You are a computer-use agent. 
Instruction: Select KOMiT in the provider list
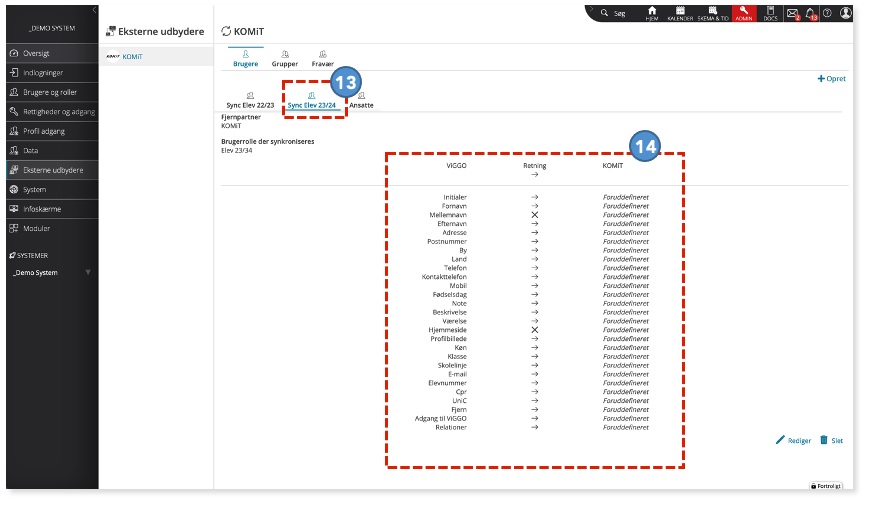coord(157,57)
